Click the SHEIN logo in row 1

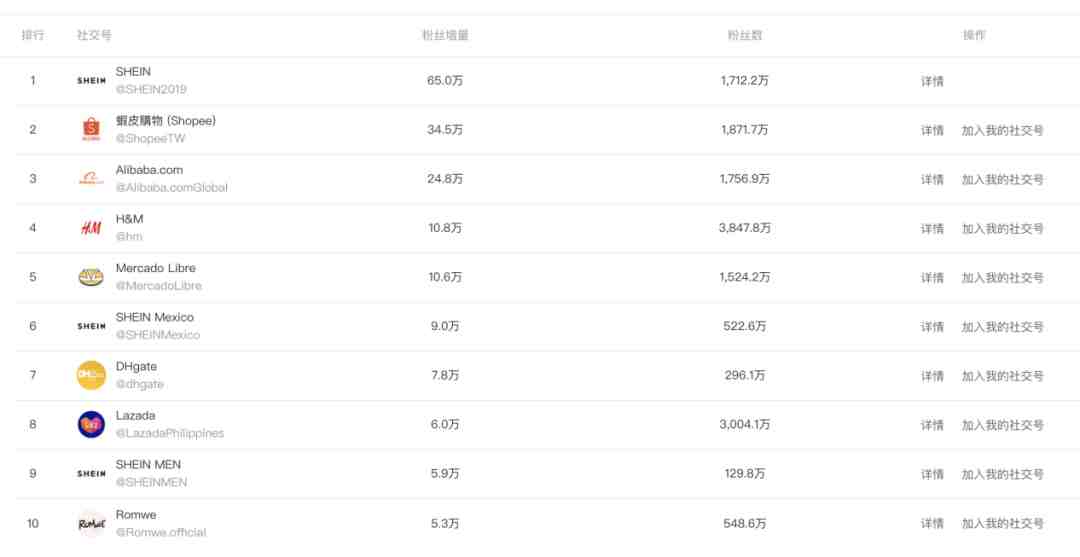[x=91, y=81]
